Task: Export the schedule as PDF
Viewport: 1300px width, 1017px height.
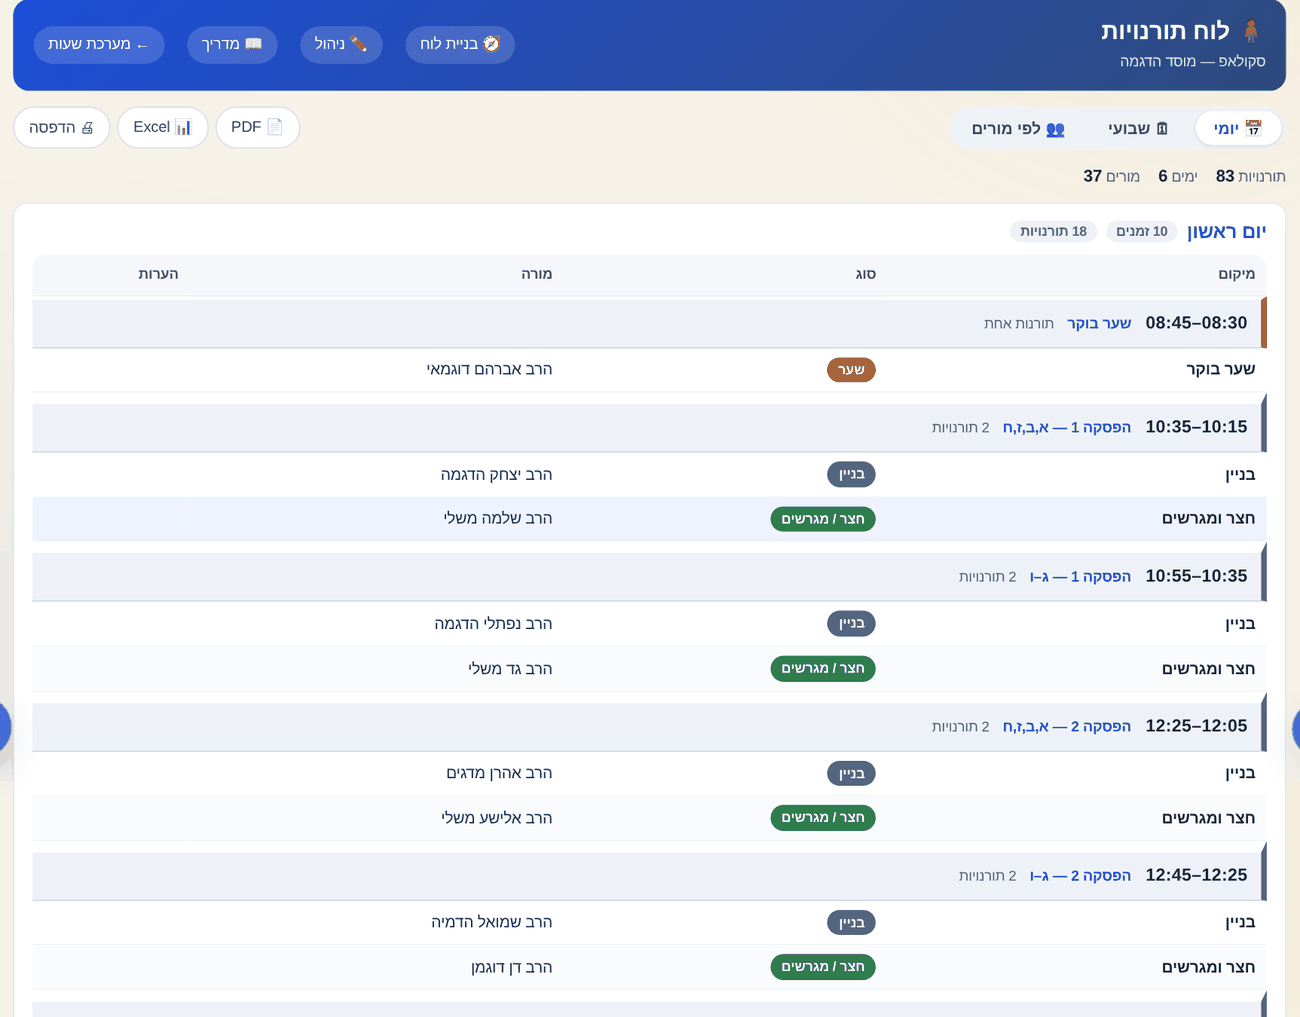Action: coord(257,127)
